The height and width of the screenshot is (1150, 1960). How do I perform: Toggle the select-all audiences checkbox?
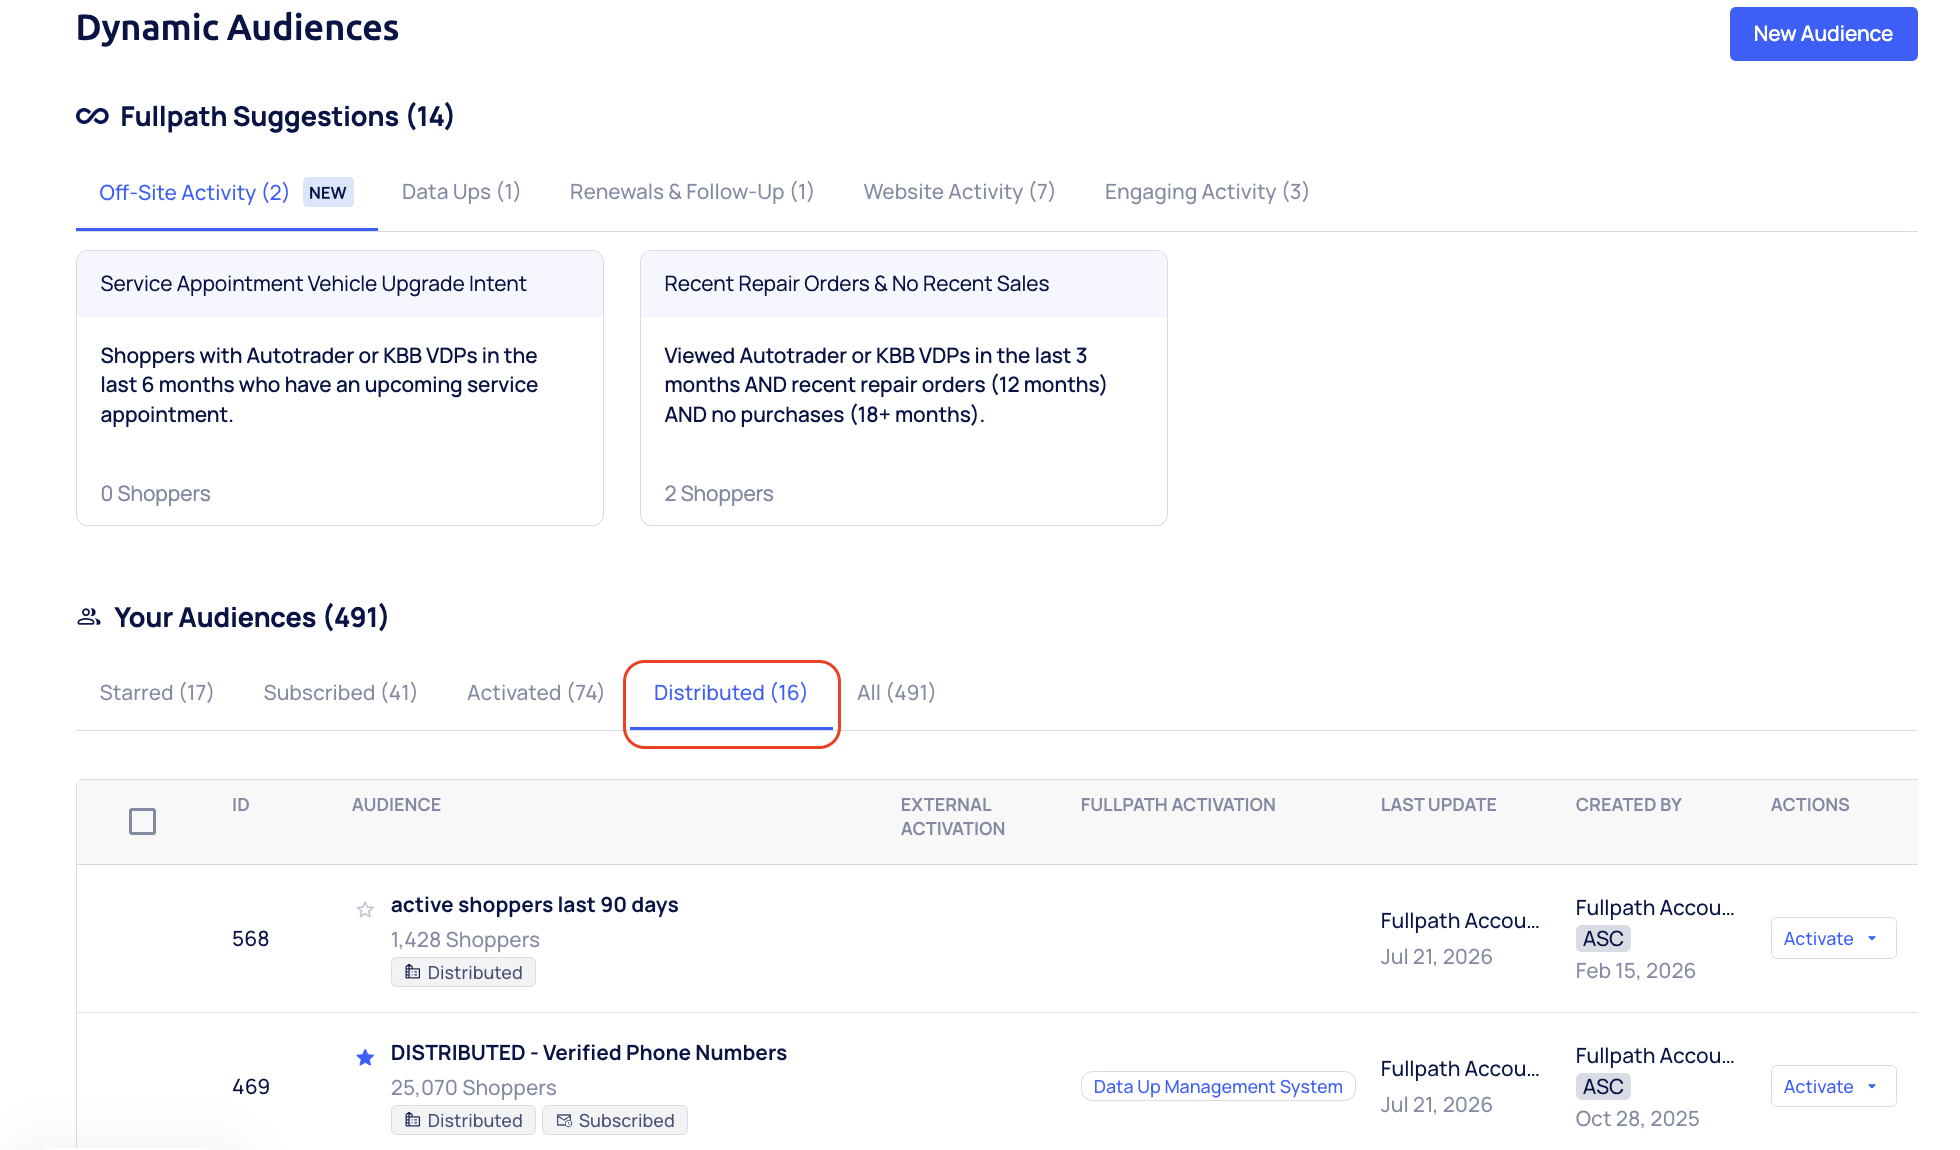(x=143, y=822)
